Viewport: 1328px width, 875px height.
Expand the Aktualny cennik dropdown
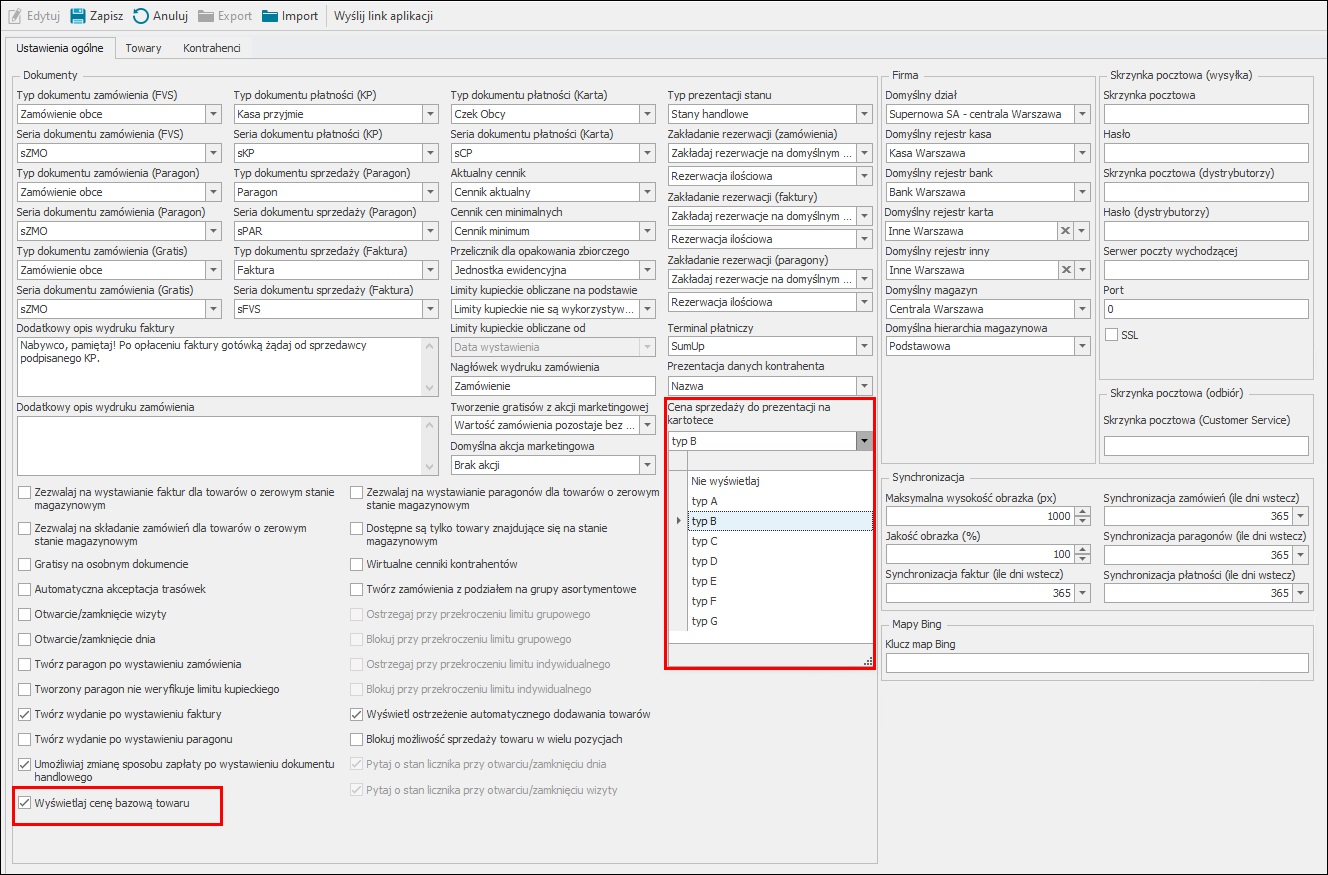tap(646, 192)
